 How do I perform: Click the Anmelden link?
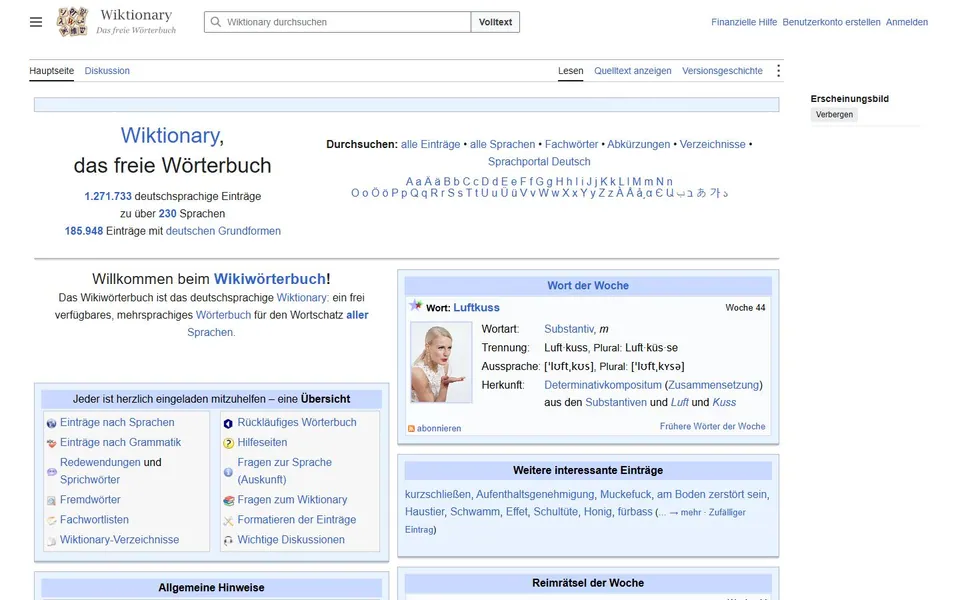(x=907, y=22)
